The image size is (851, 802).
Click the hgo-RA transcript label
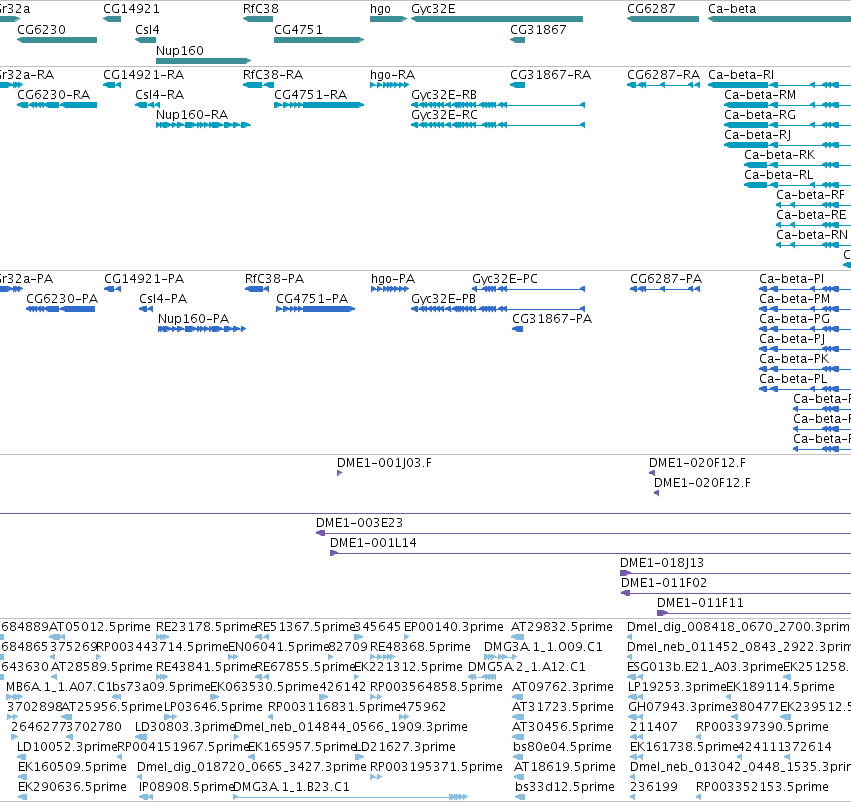tap(392, 74)
